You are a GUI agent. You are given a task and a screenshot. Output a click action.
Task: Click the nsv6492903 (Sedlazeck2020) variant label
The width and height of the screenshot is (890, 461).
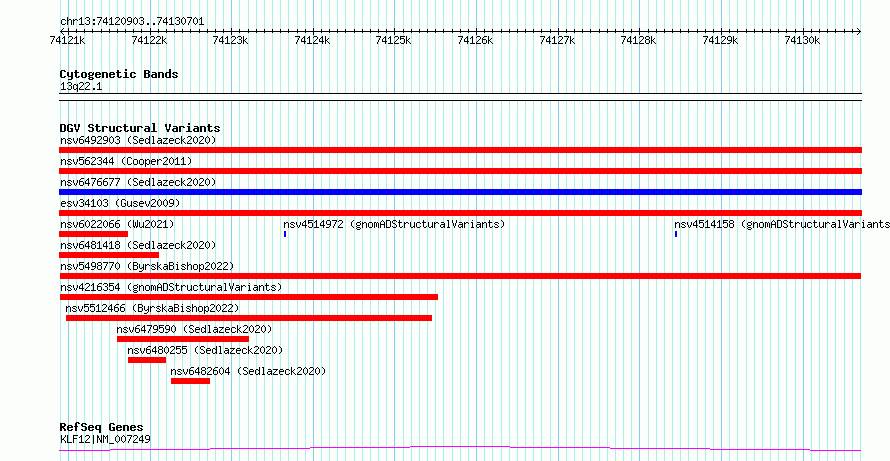[x=138, y=140]
